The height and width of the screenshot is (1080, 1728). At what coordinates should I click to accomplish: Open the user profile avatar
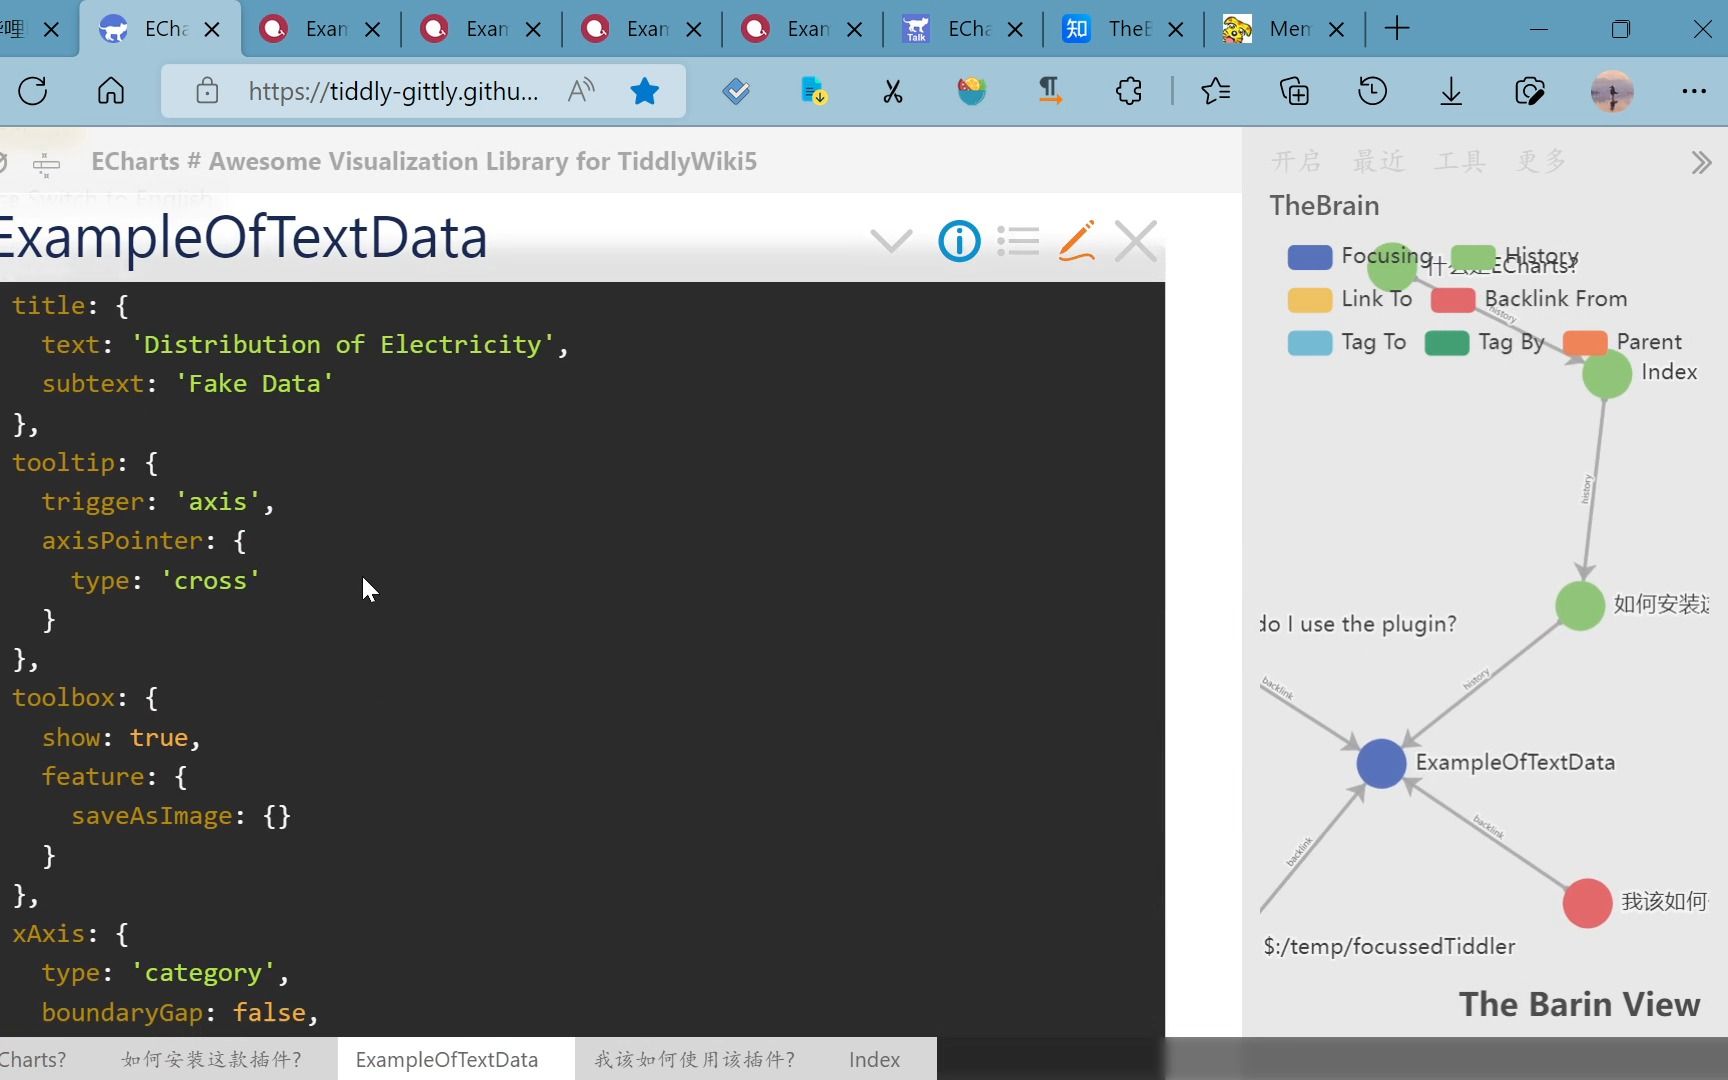click(x=1612, y=91)
